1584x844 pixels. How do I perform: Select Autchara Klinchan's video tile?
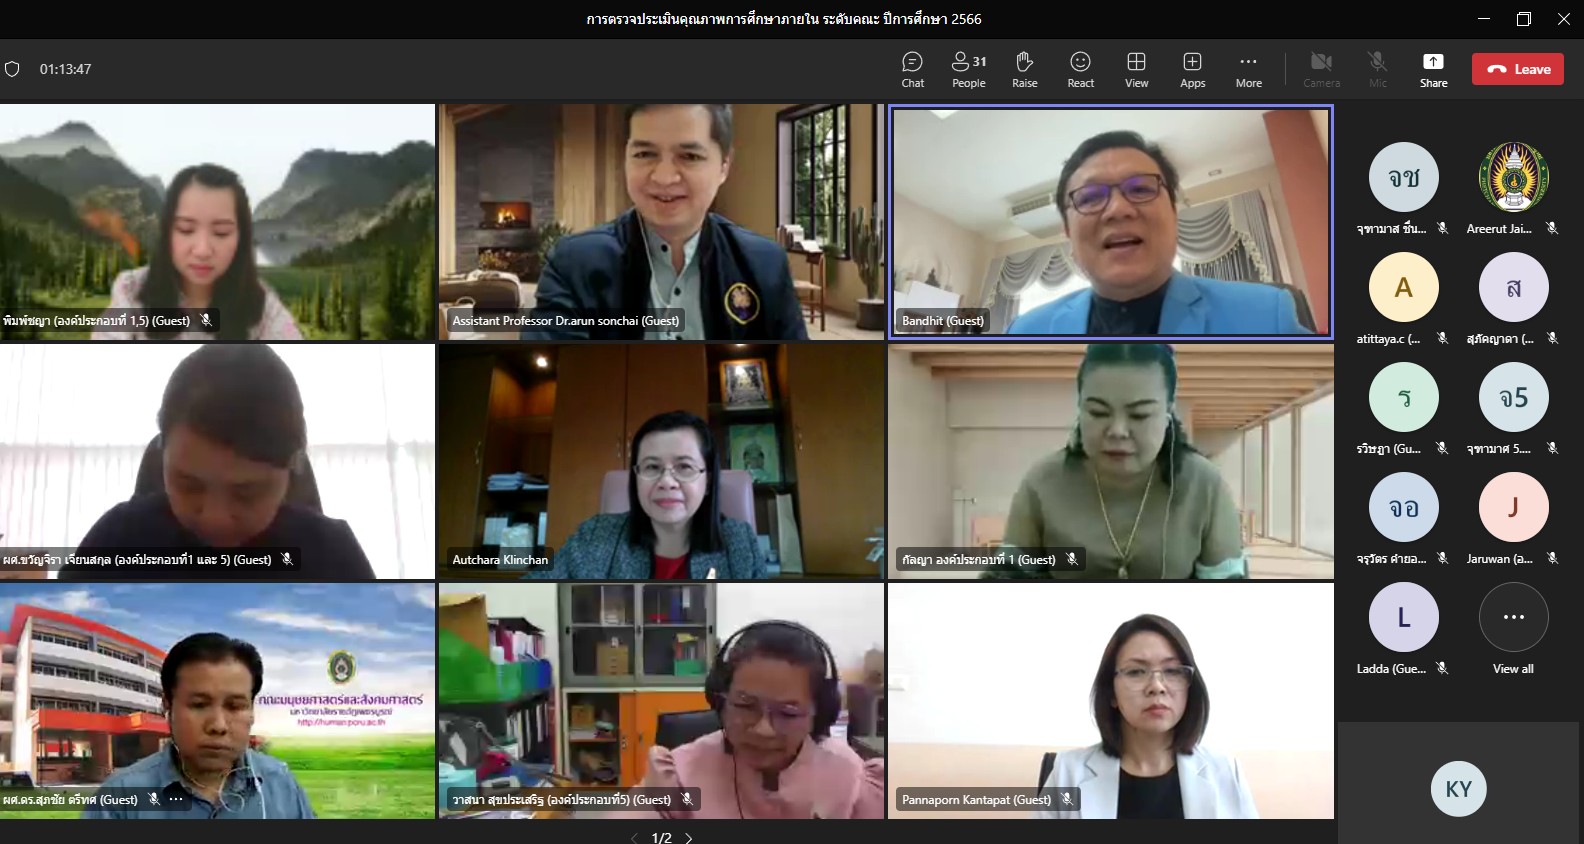coord(661,461)
